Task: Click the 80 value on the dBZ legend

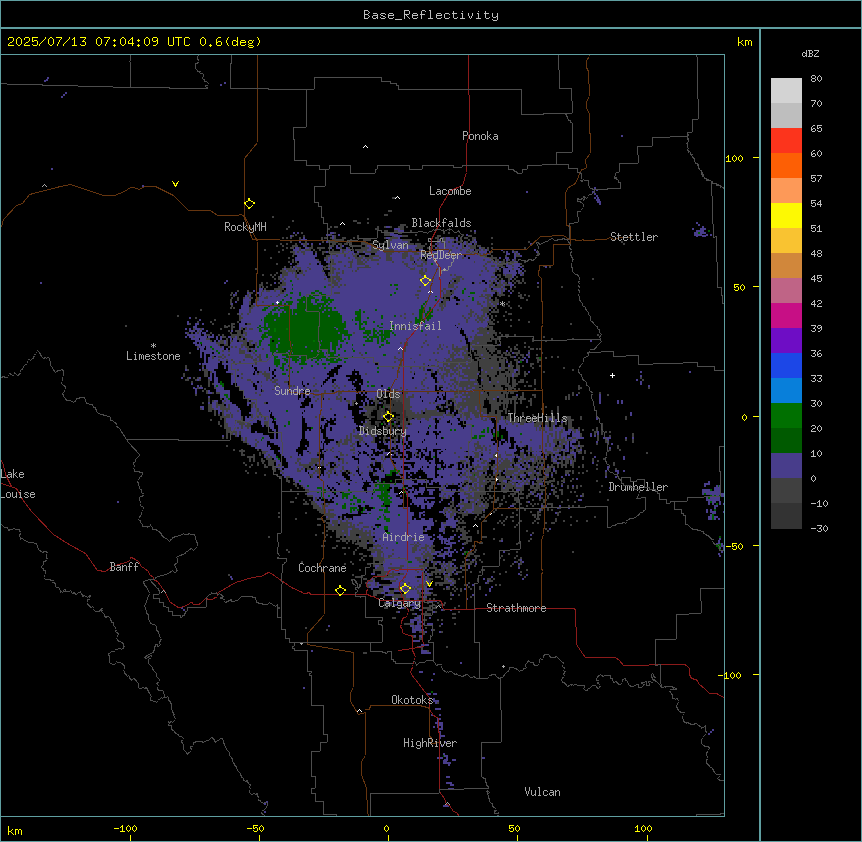Action: [x=816, y=79]
